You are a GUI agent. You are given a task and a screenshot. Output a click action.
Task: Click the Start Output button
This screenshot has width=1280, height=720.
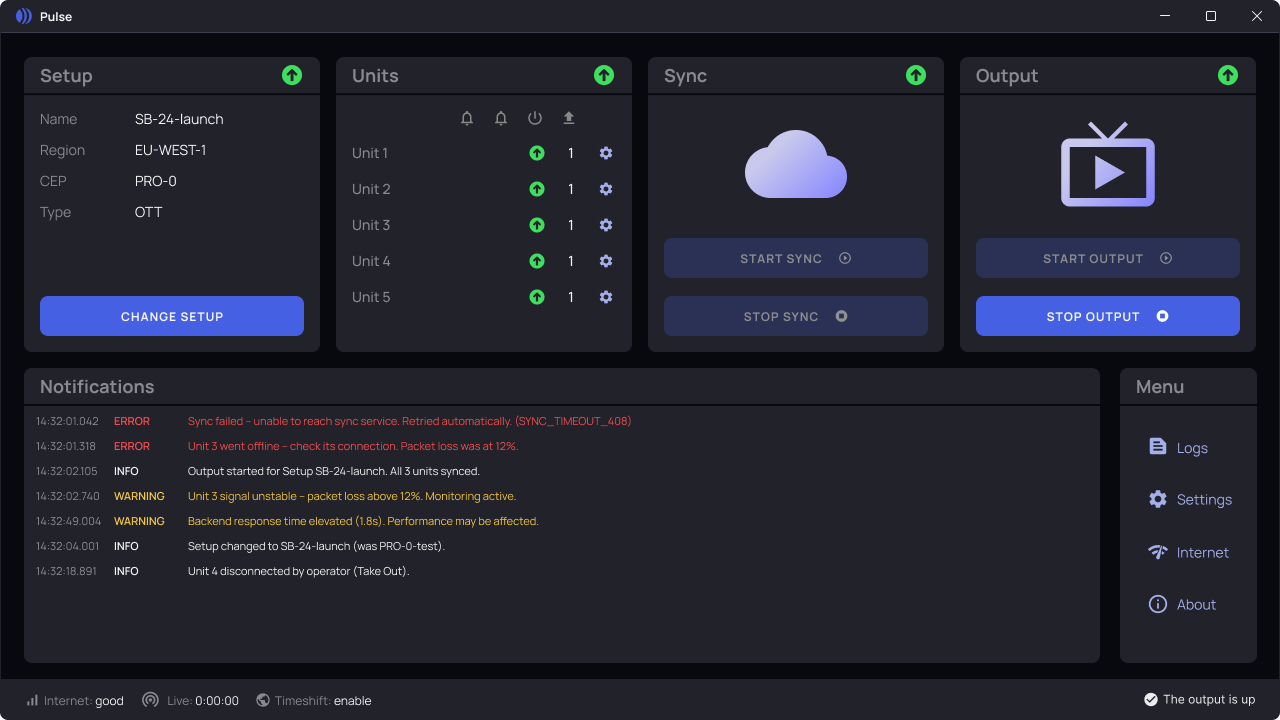[x=1108, y=258]
